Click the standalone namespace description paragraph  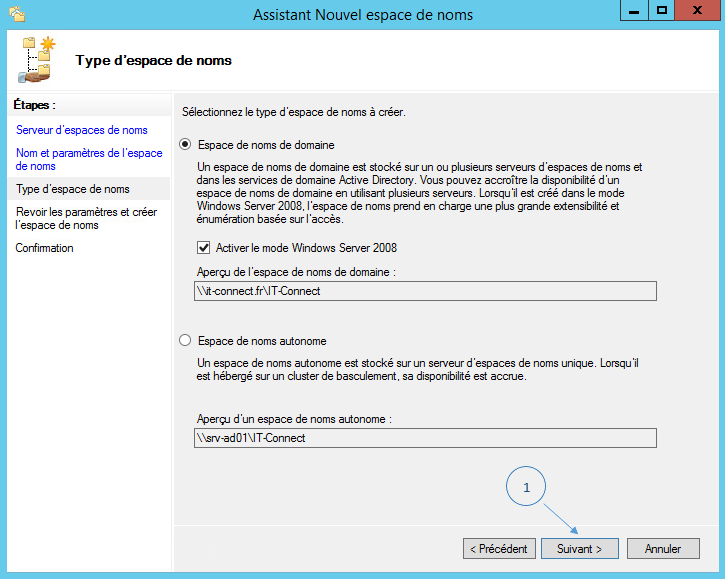click(x=418, y=370)
